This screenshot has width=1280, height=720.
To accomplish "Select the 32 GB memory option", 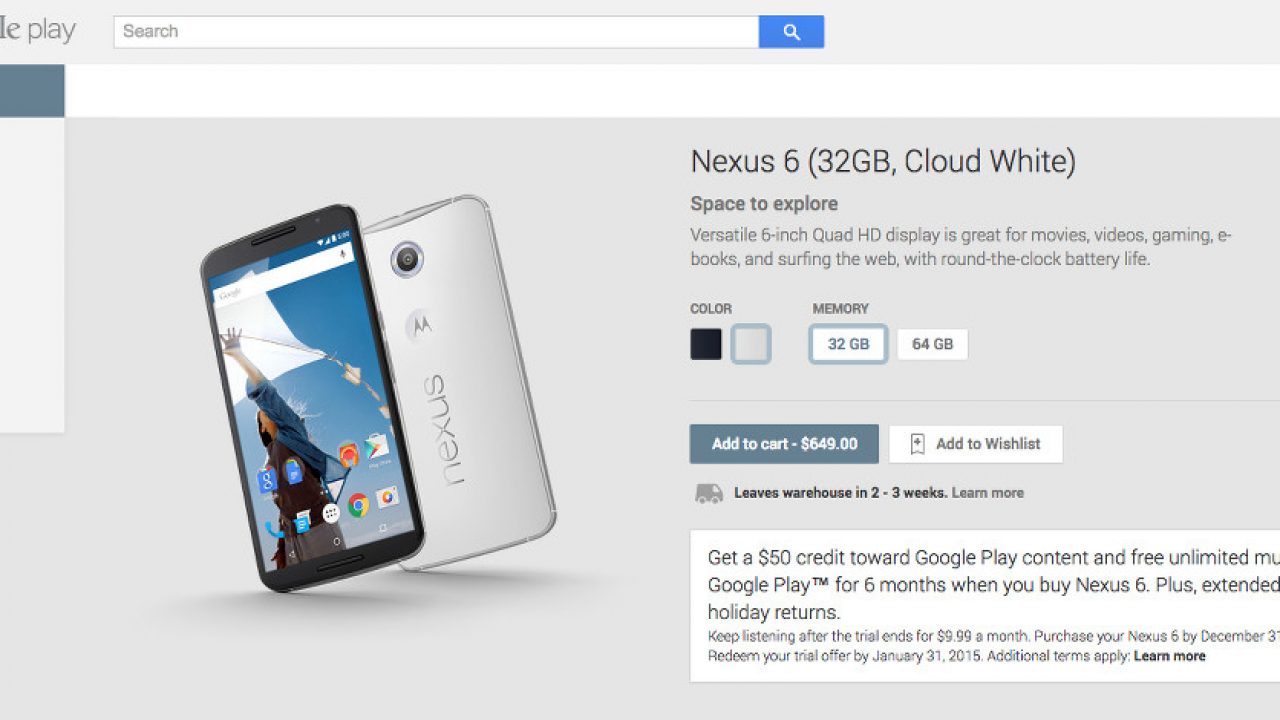I will point(848,344).
